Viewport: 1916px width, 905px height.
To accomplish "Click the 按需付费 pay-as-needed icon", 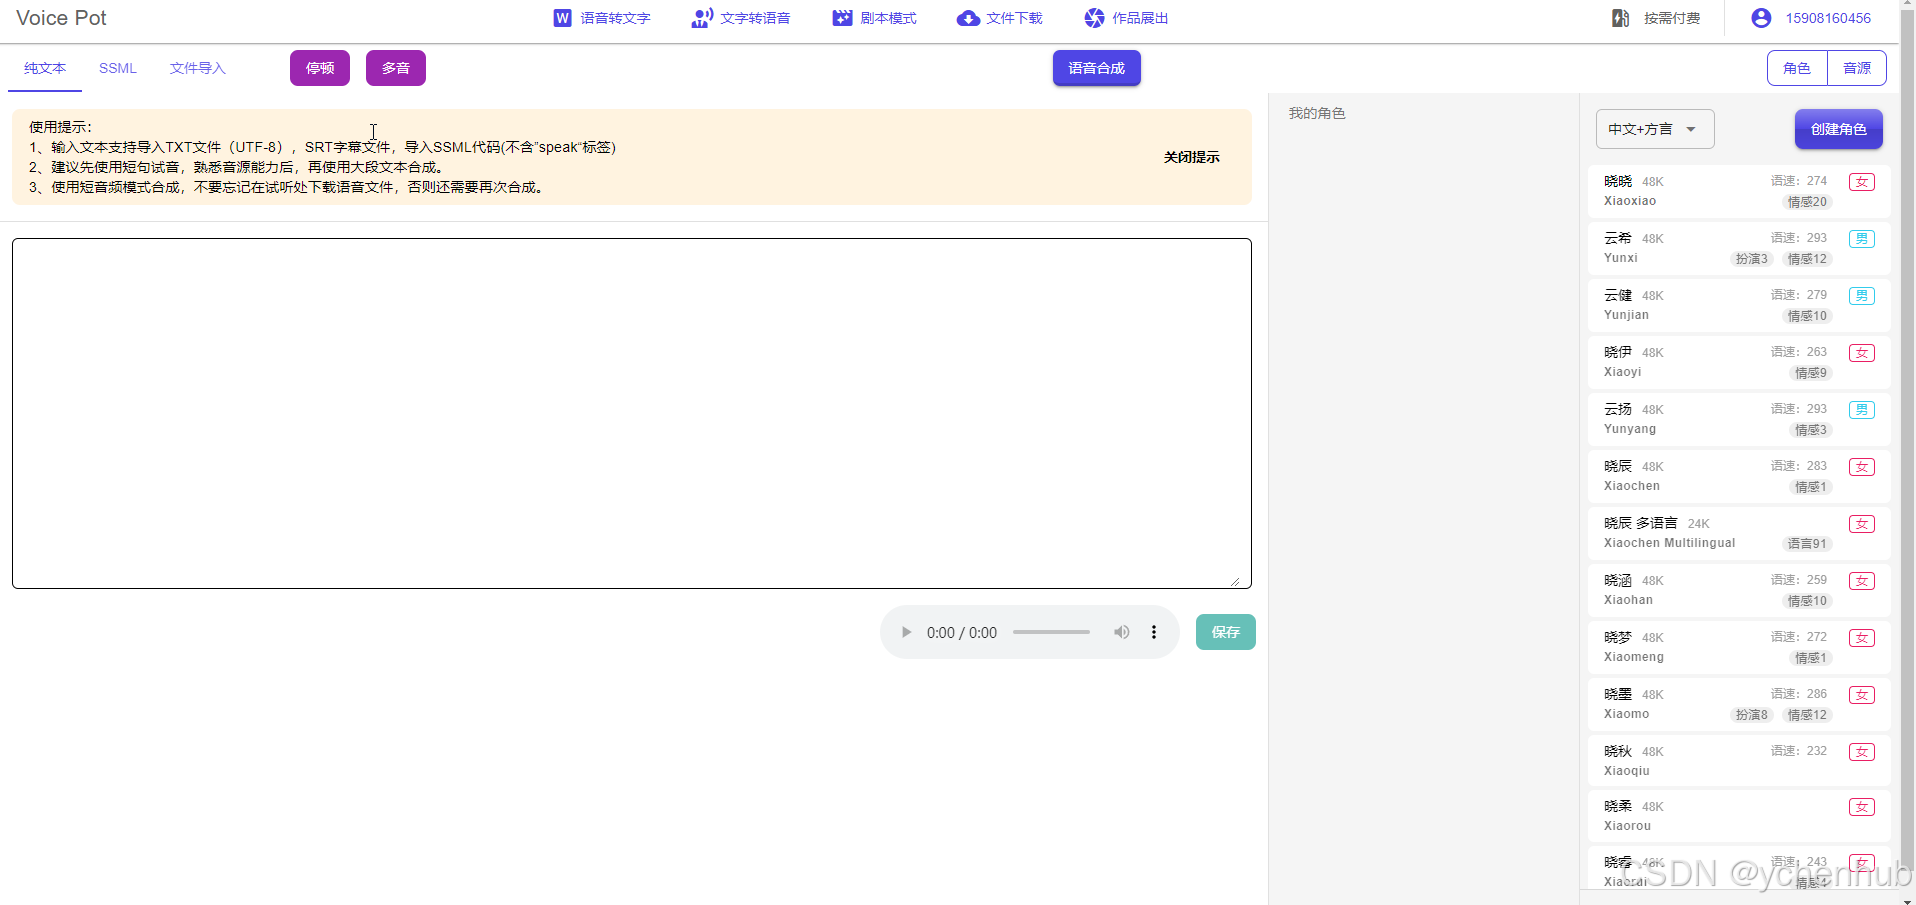I will 1621,18.
